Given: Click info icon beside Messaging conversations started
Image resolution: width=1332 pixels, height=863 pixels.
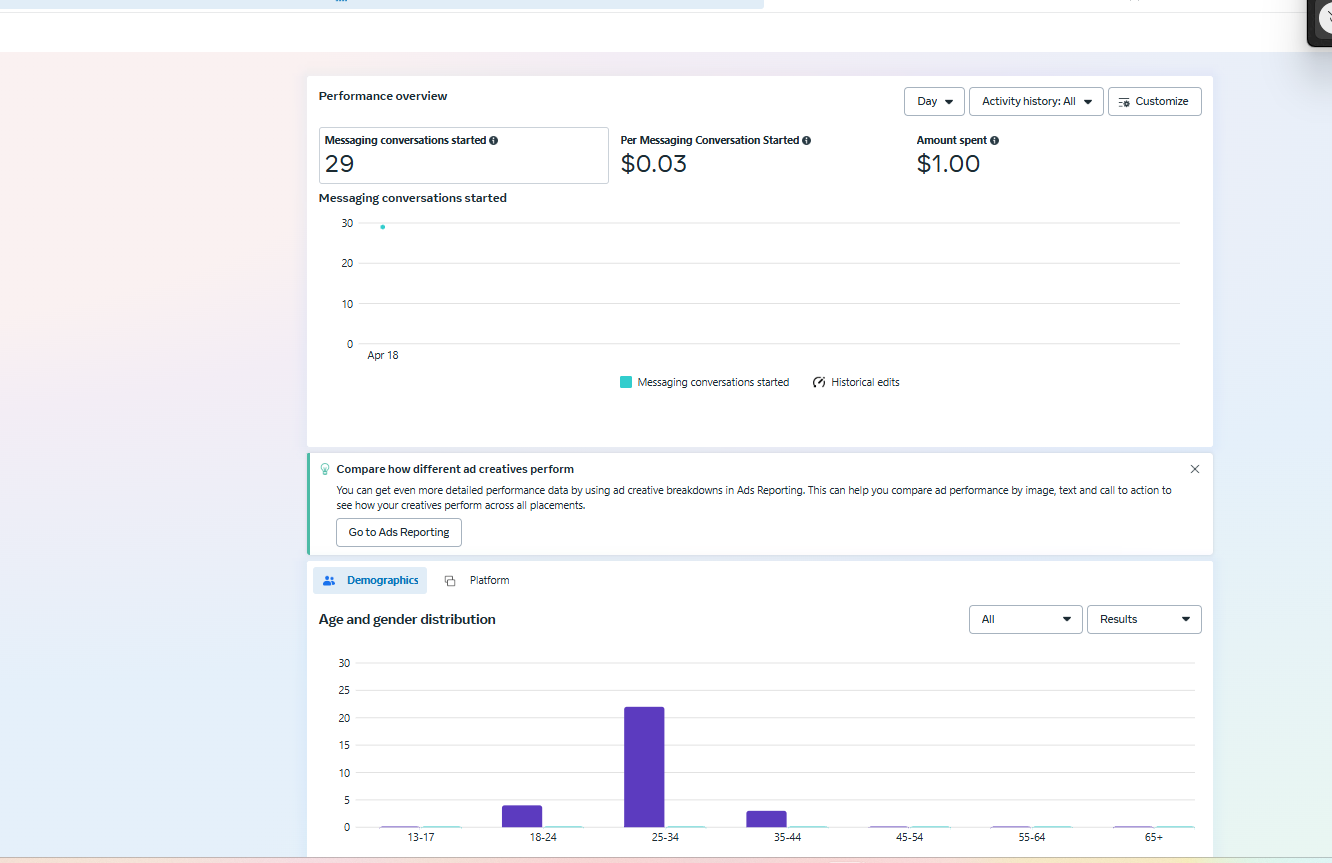Looking at the screenshot, I should pyautogui.click(x=494, y=141).
